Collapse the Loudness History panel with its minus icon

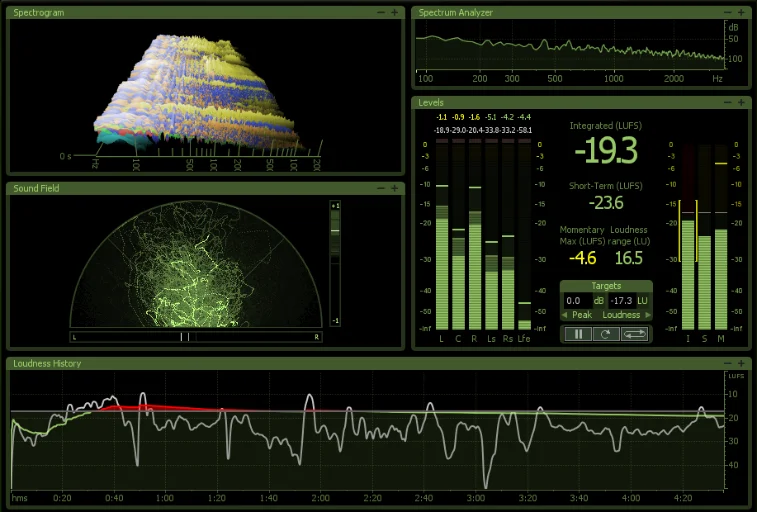coord(728,363)
